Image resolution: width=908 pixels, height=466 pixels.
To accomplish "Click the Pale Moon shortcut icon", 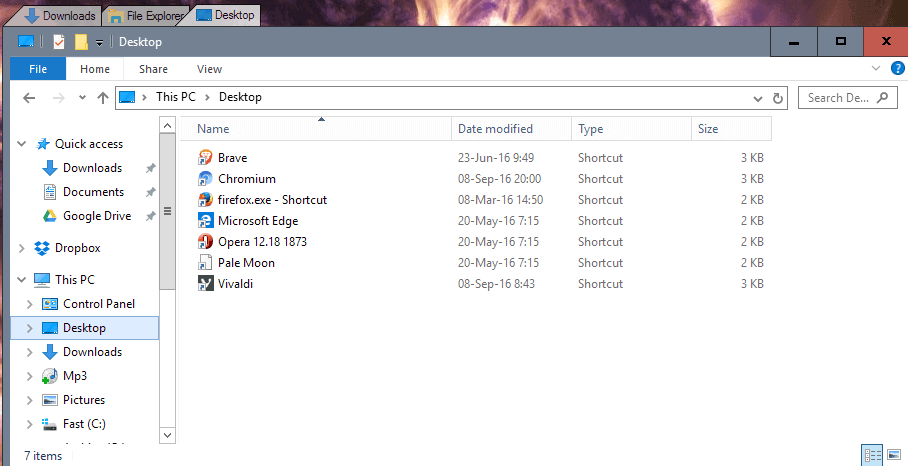I will click(205, 263).
